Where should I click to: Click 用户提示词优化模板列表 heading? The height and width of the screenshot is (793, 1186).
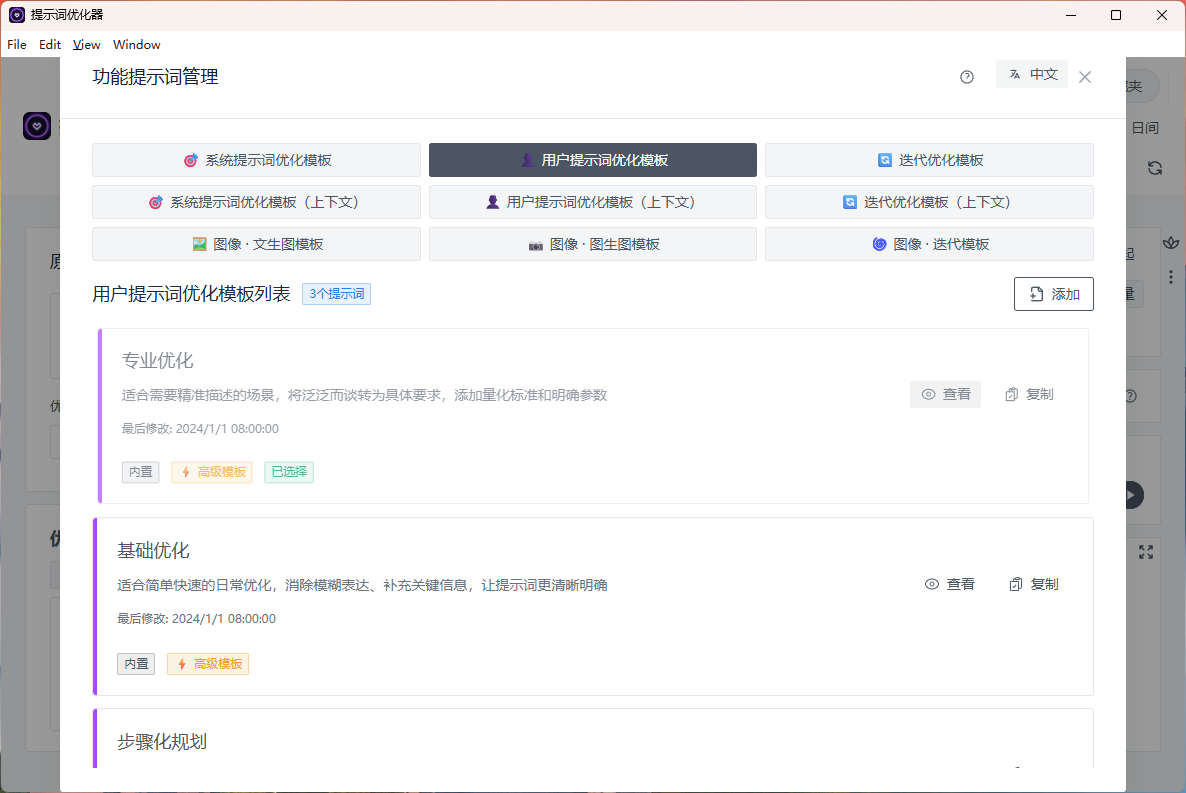[191, 294]
